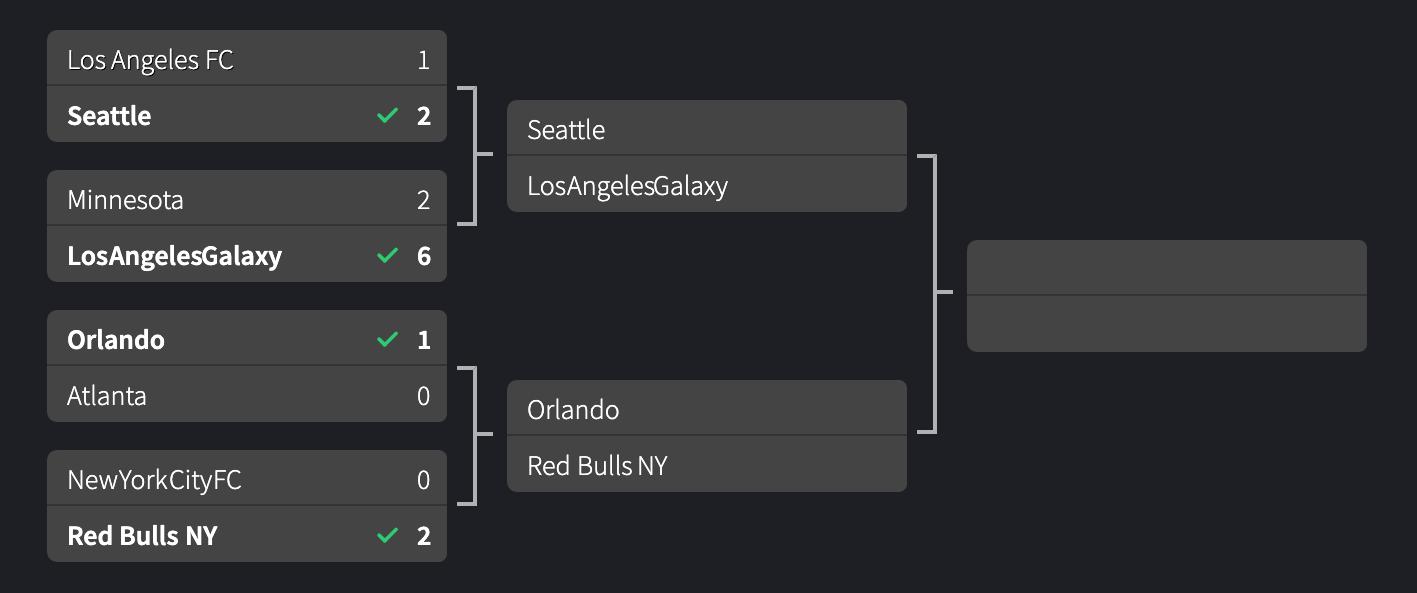Image resolution: width=1417 pixels, height=593 pixels.
Task: Select the Atlanta bracket entry
Action: [x=107, y=395]
